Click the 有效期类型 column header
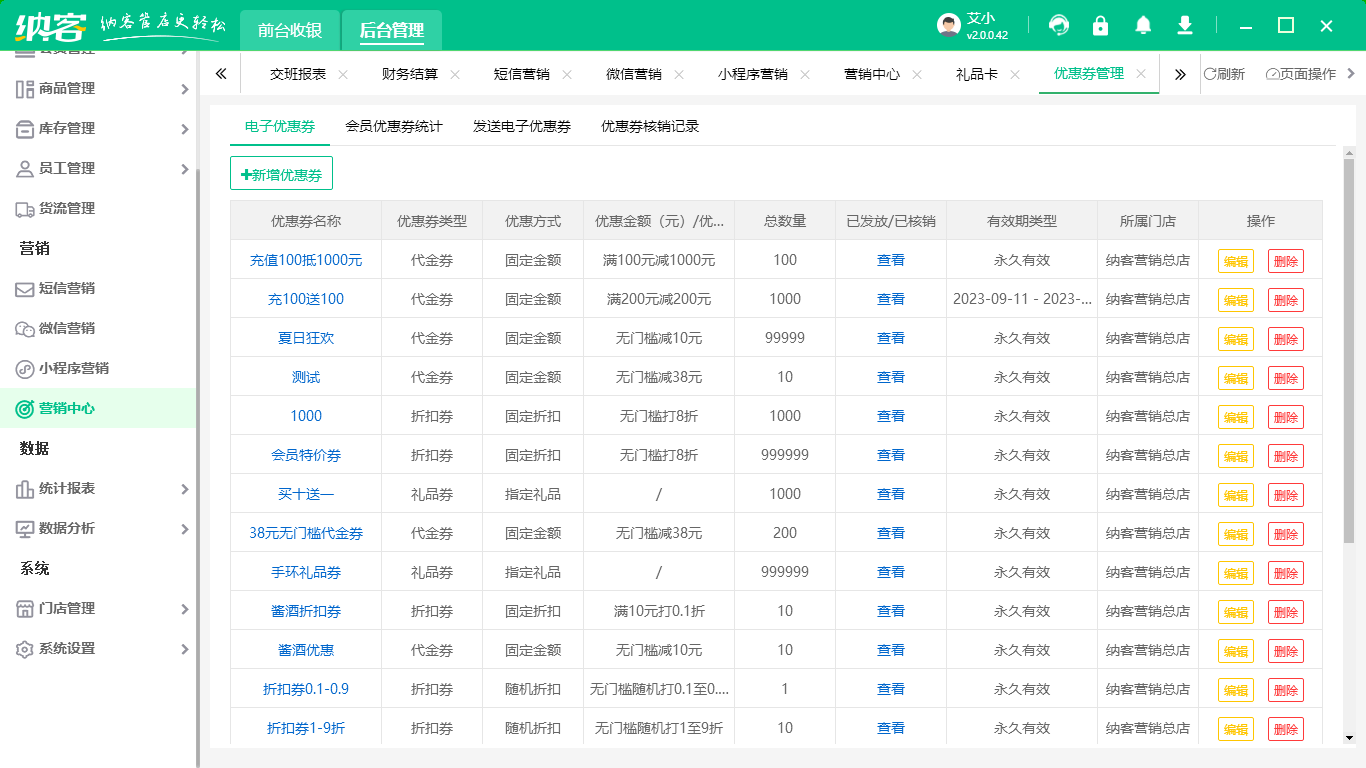This screenshot has width=1366, height=768. click(x=1022, y=221)
